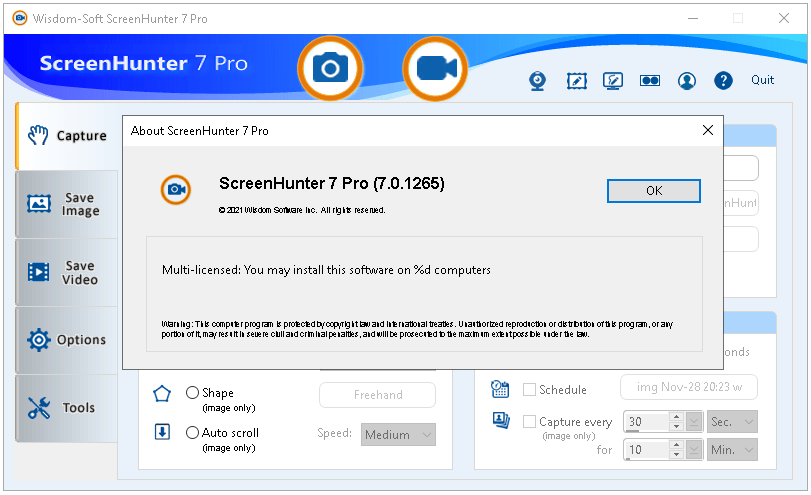Start video recording with camcorder button
Screen dimensions: 811x495
(x=435, y=68)
